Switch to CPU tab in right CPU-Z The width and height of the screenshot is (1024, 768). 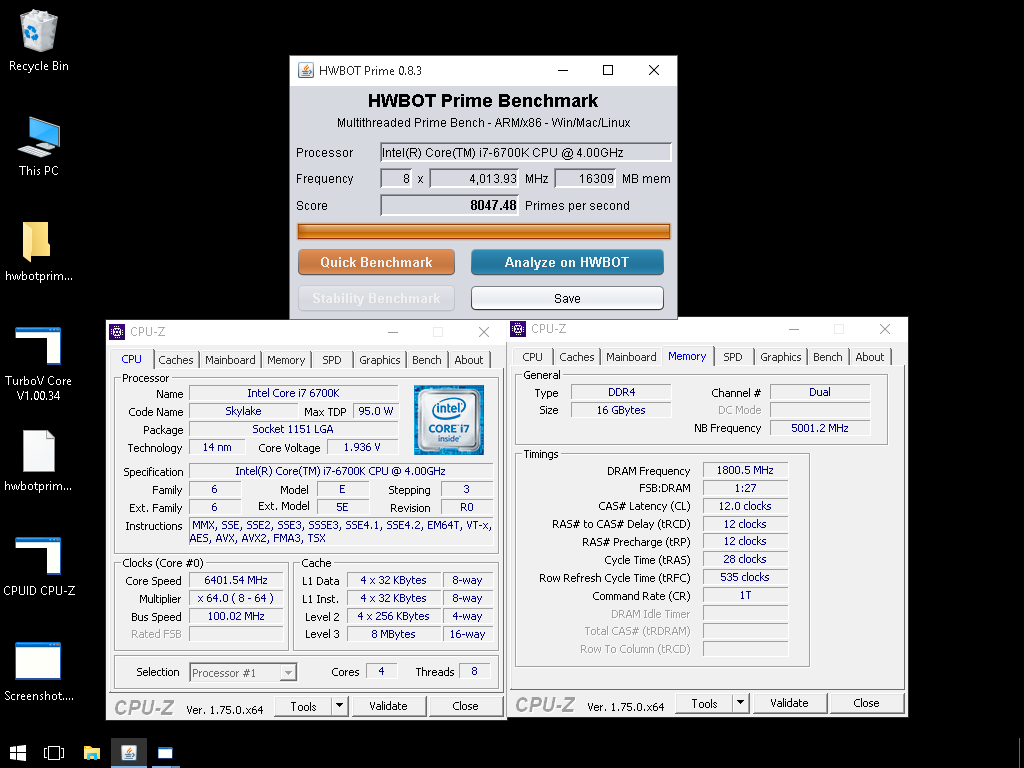tap(532, 357)
